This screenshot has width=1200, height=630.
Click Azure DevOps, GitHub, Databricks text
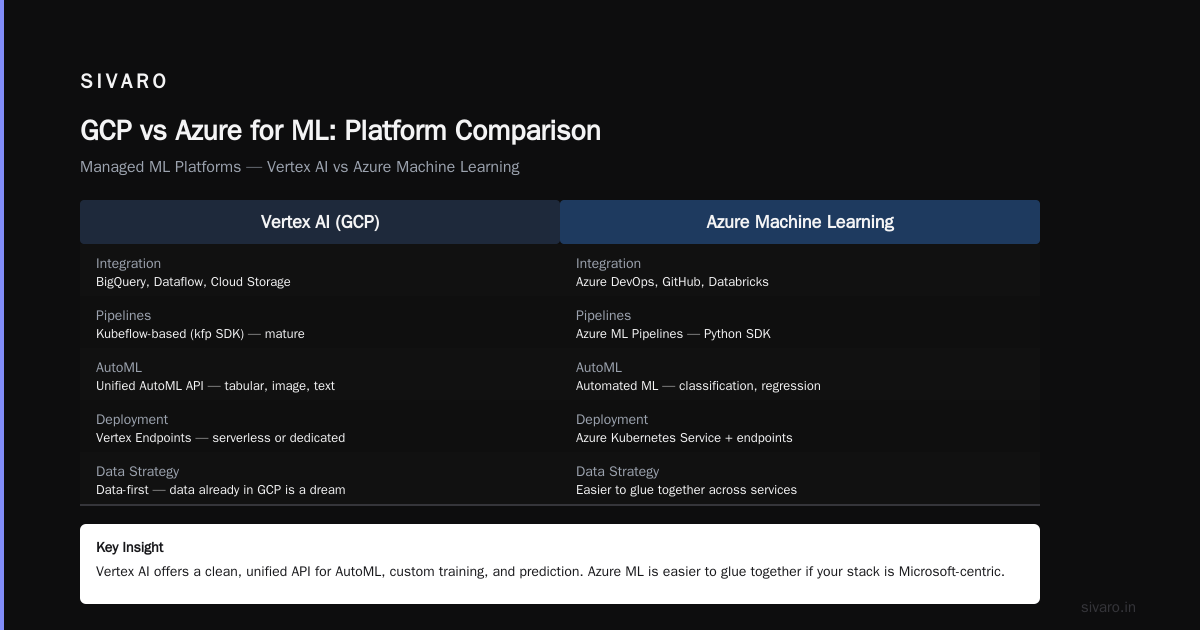[672, 282]
